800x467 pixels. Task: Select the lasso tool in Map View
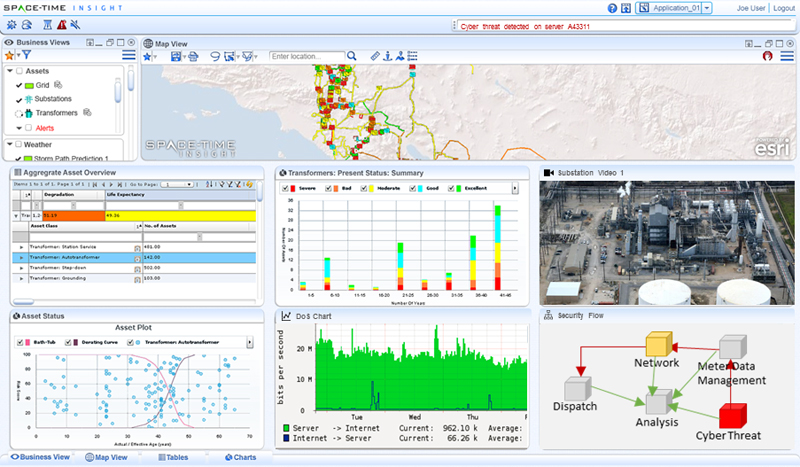[x=215, y=56]
